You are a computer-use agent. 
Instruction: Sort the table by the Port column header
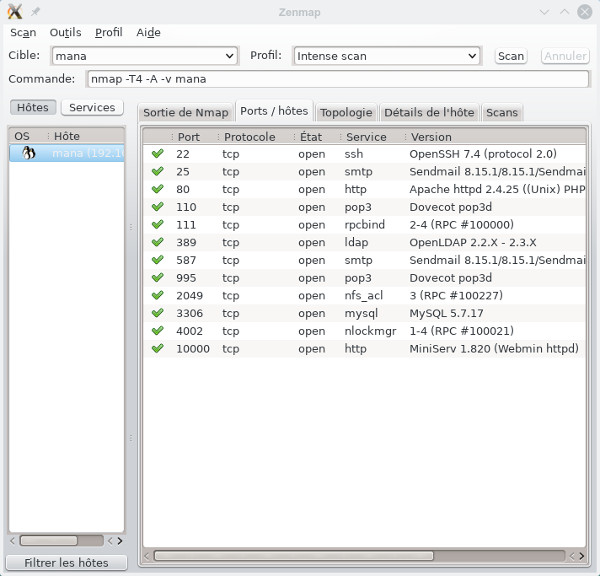[x=188, y=137]
